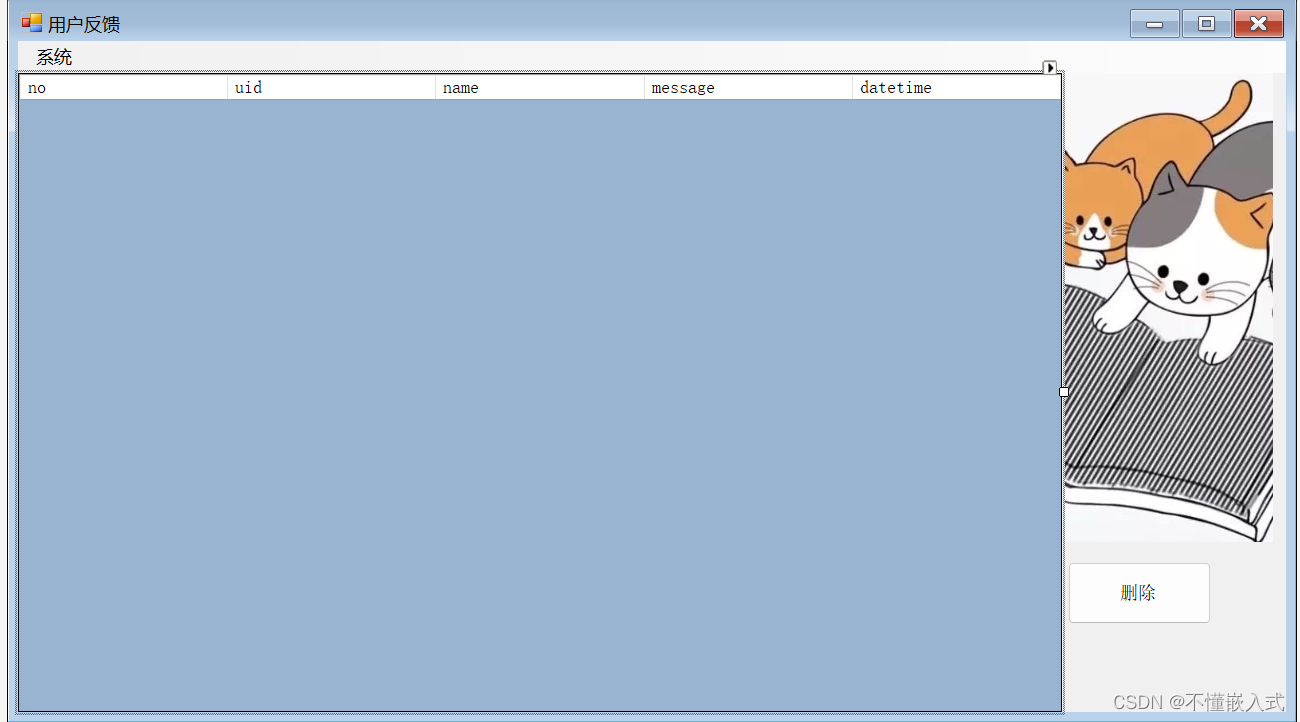Open the 系统 menu
Viewport: 1300px width, 722px height.
54,57
